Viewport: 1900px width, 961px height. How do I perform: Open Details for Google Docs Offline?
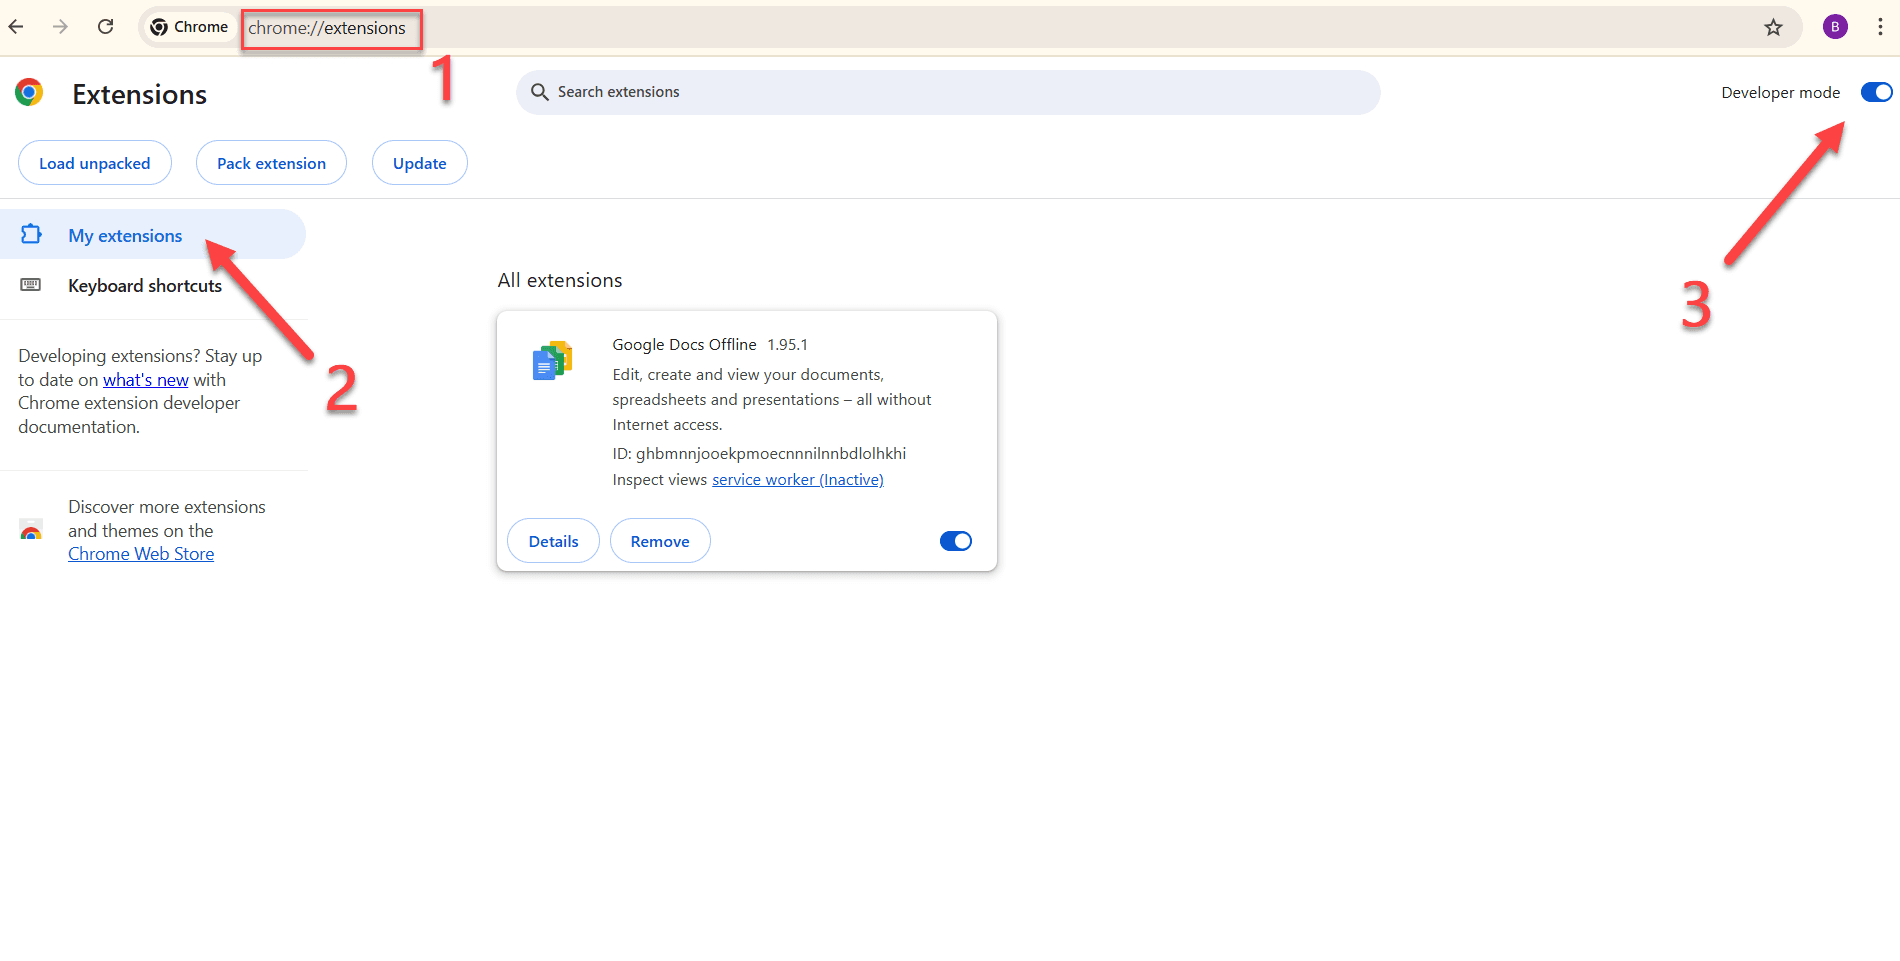(553, 541)
